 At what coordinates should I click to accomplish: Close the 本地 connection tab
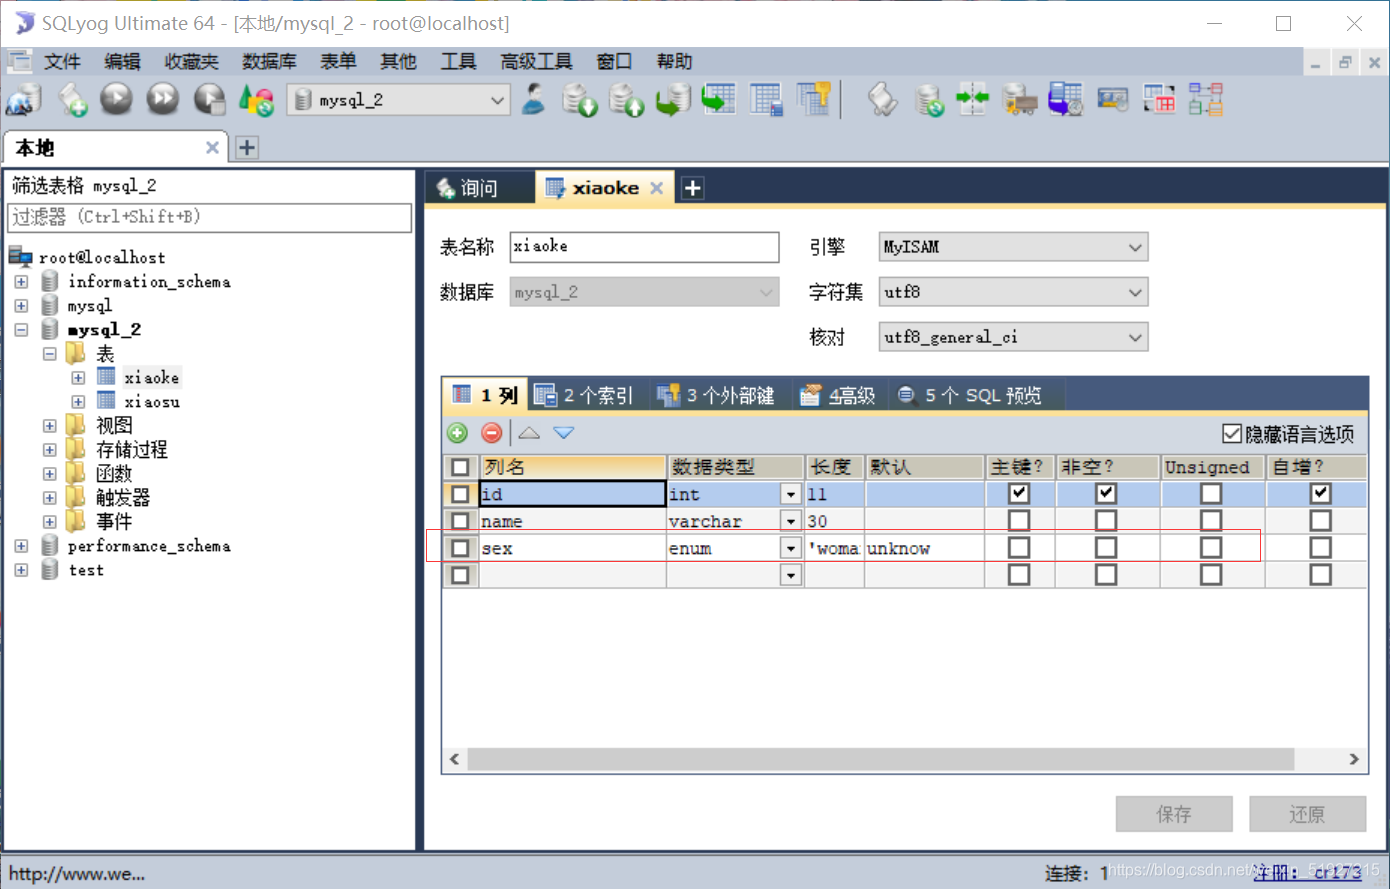point(212,148)
